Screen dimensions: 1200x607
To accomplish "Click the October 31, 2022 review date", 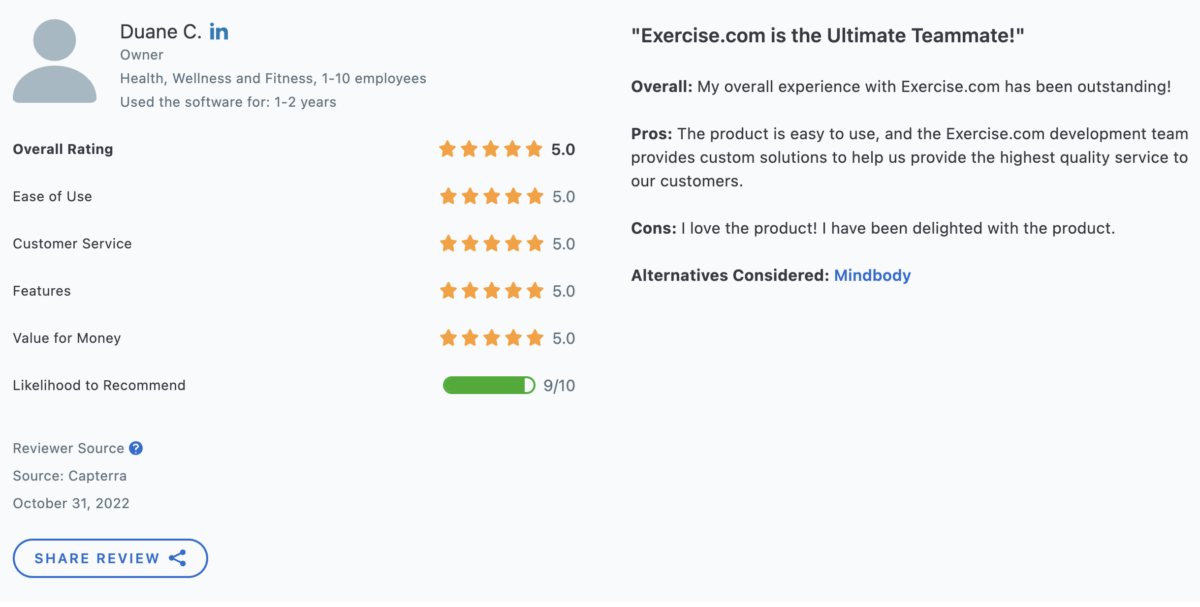I will [x=73, y=503].
